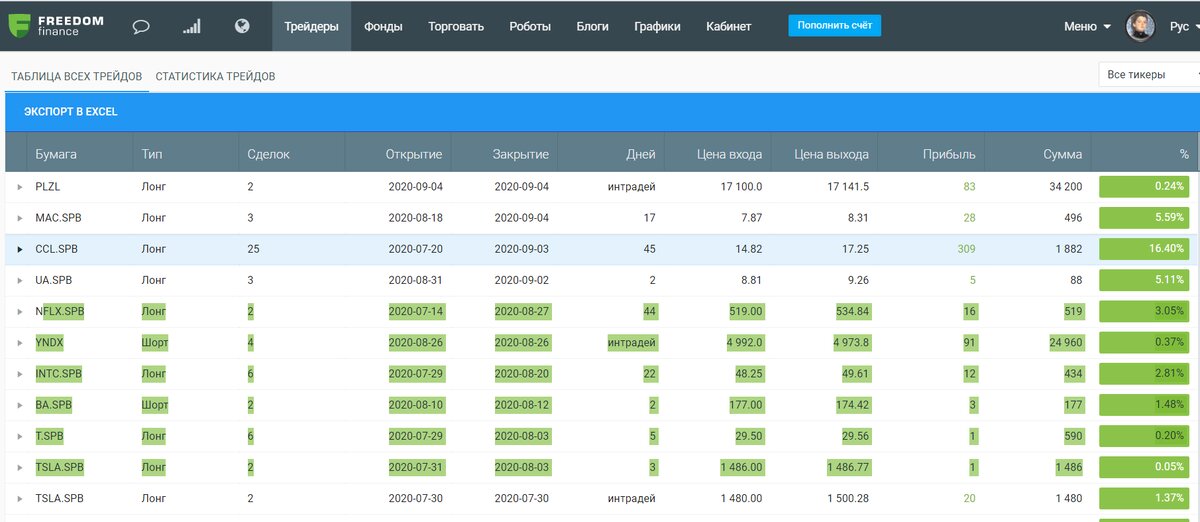Open the user avatar profile
Viewport: 1200px width, 522px height.
click(1140, 27)
